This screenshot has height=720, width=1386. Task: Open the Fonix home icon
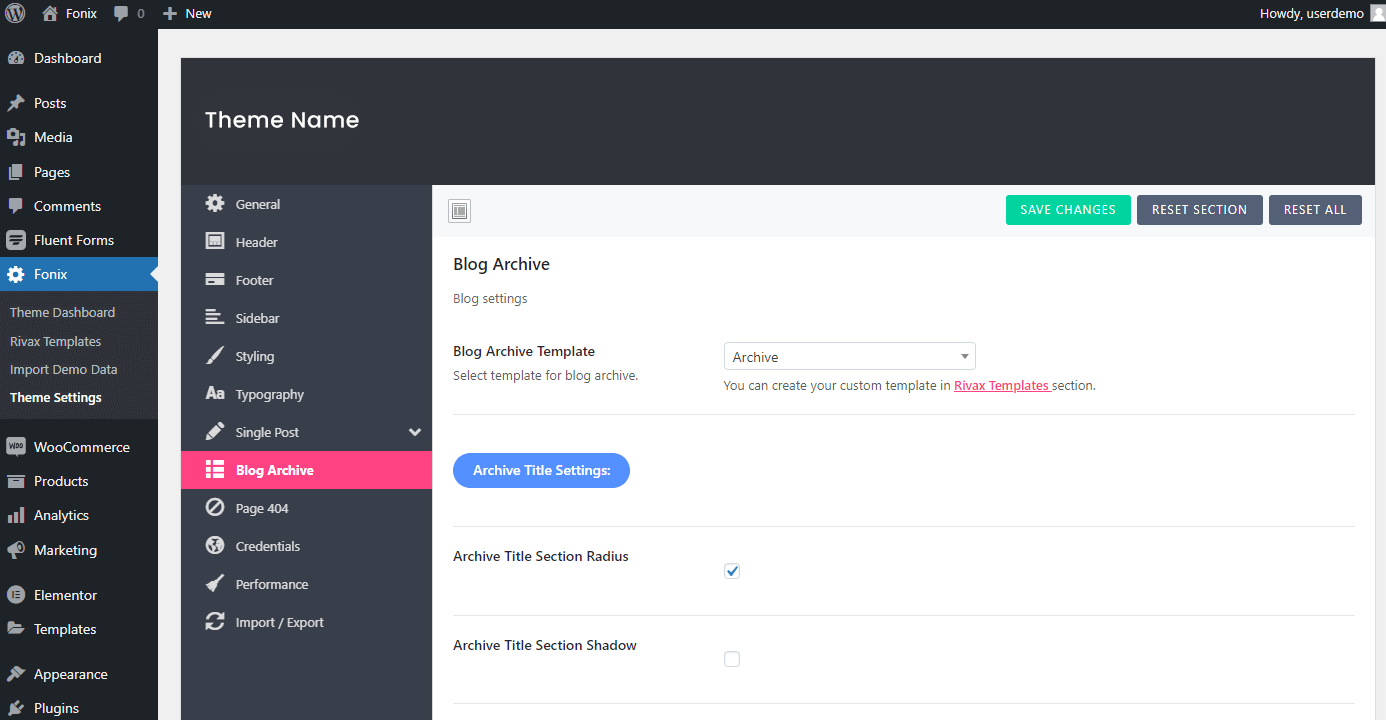[50, 13]
